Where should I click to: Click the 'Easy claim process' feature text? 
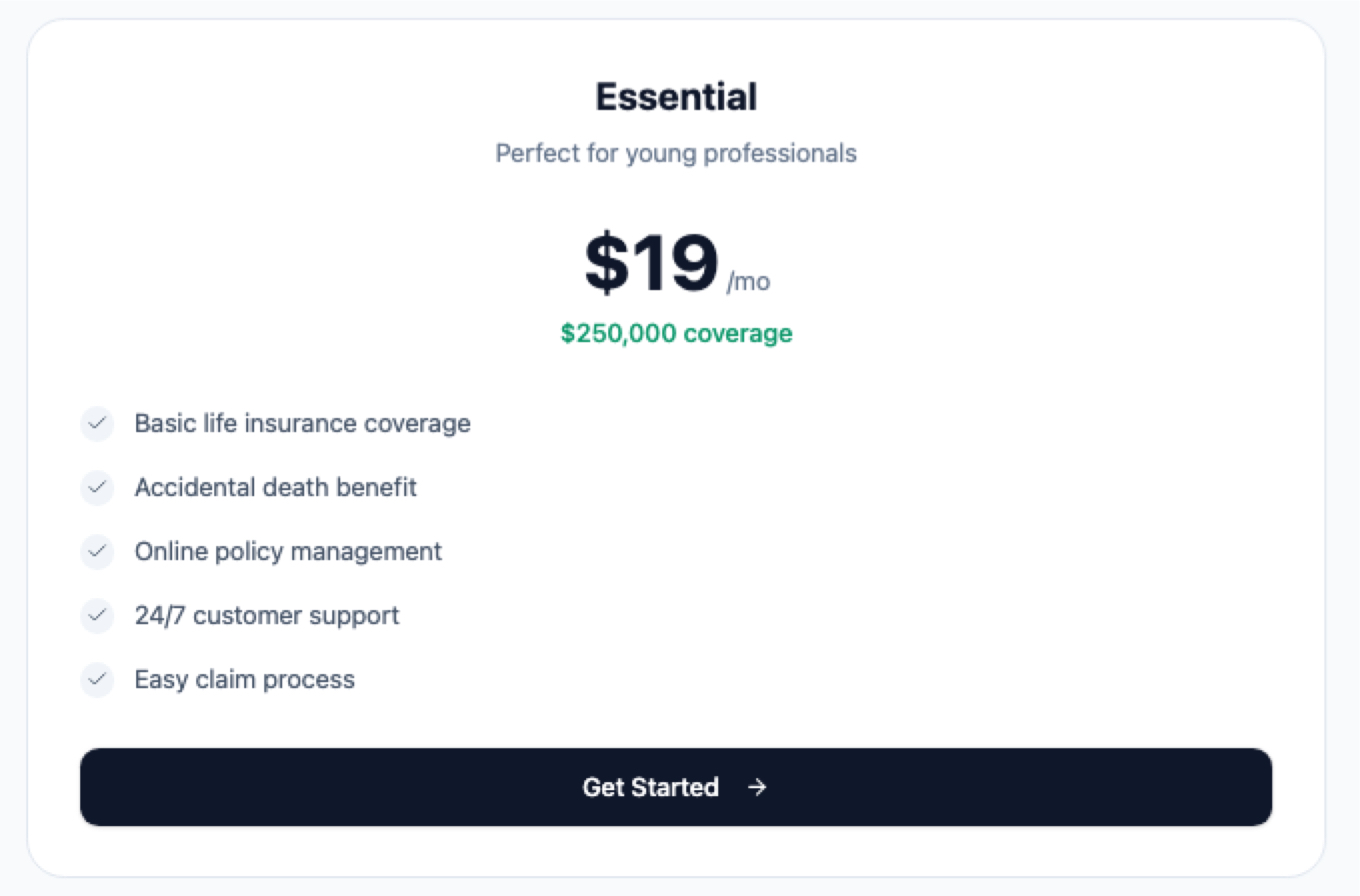(244, 680)
